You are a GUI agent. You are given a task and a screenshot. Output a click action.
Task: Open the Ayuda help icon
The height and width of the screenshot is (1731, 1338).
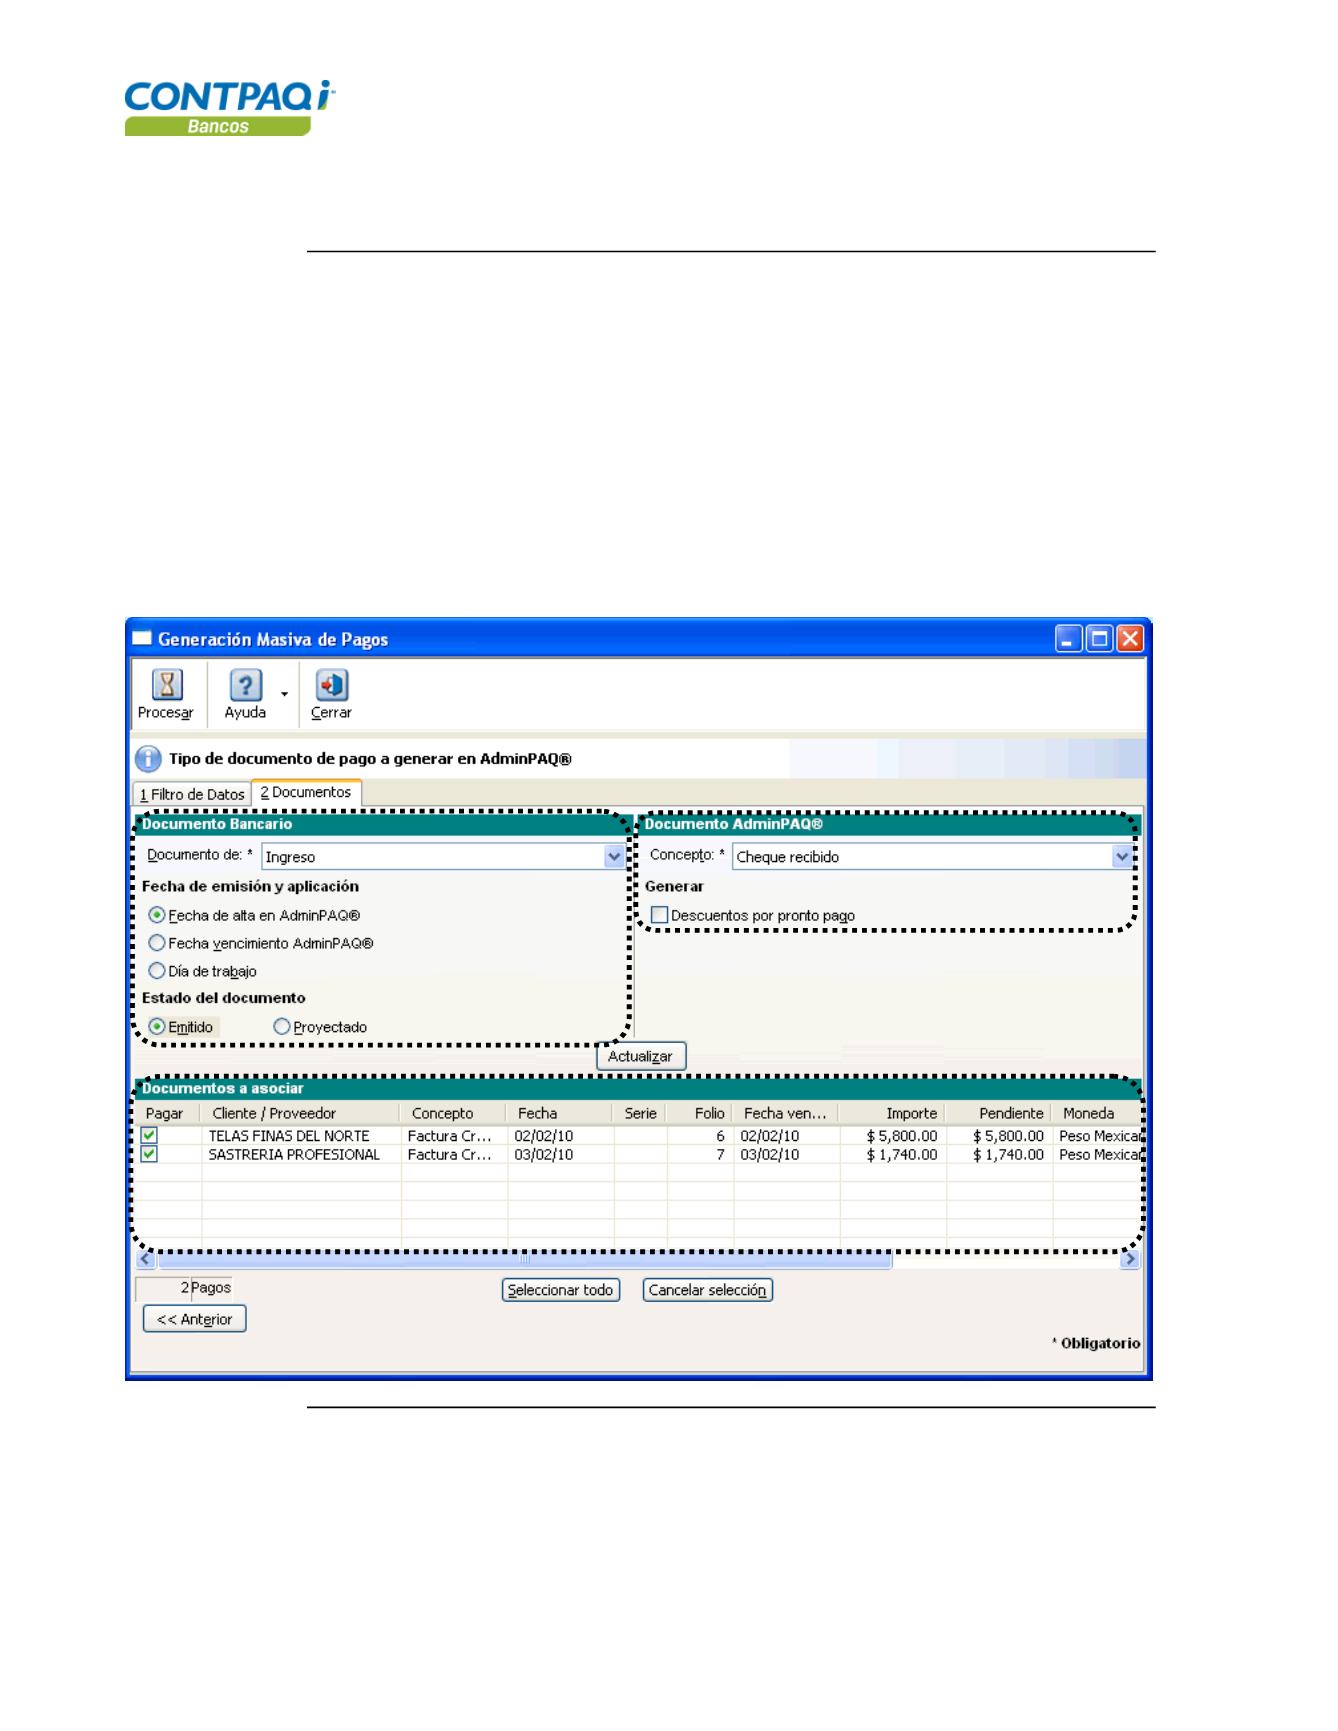245,685
